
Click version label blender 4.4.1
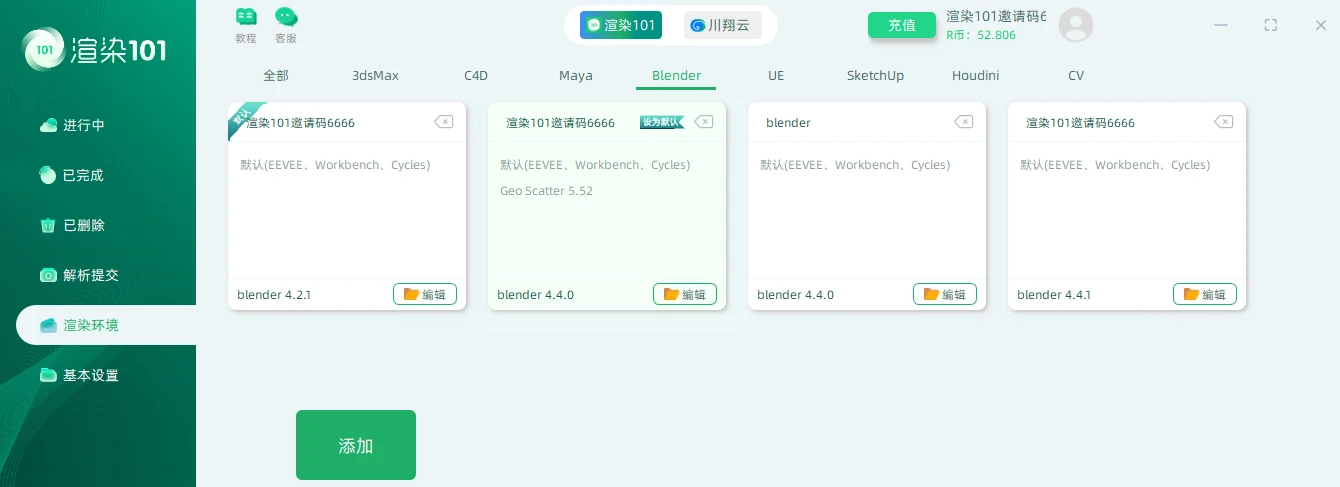click(x=1054, y=295)
